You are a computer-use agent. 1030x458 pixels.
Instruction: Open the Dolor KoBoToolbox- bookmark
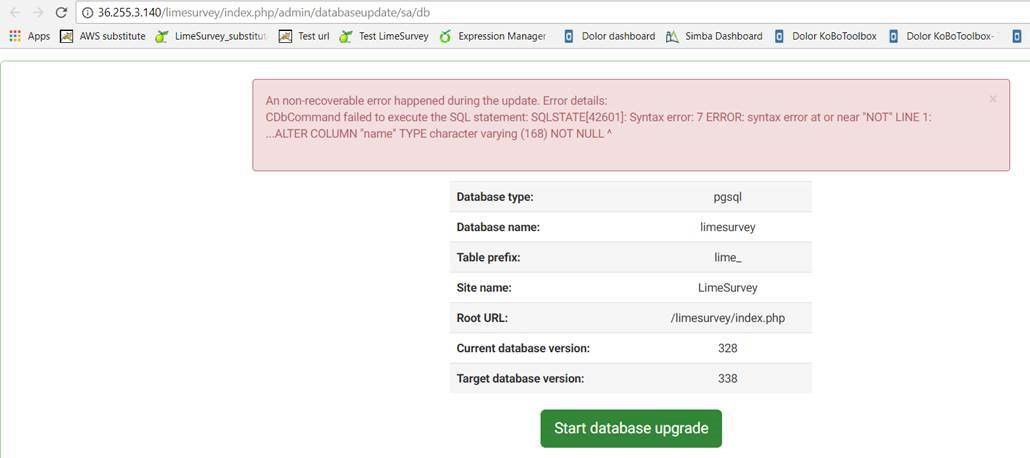point(941,36)
